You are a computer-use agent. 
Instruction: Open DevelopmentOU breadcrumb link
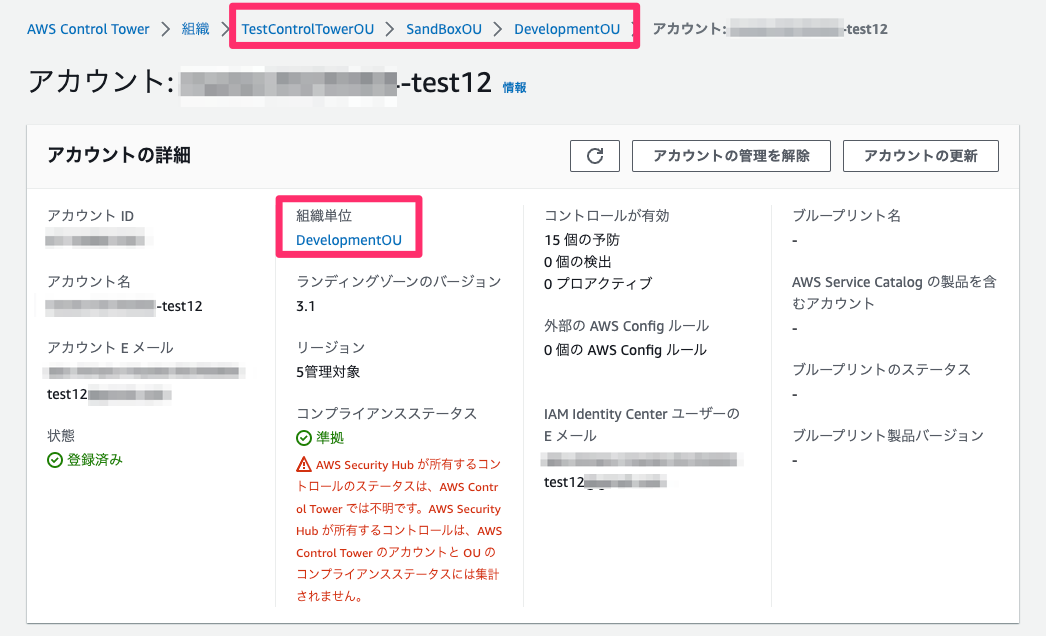pos(566,29)
